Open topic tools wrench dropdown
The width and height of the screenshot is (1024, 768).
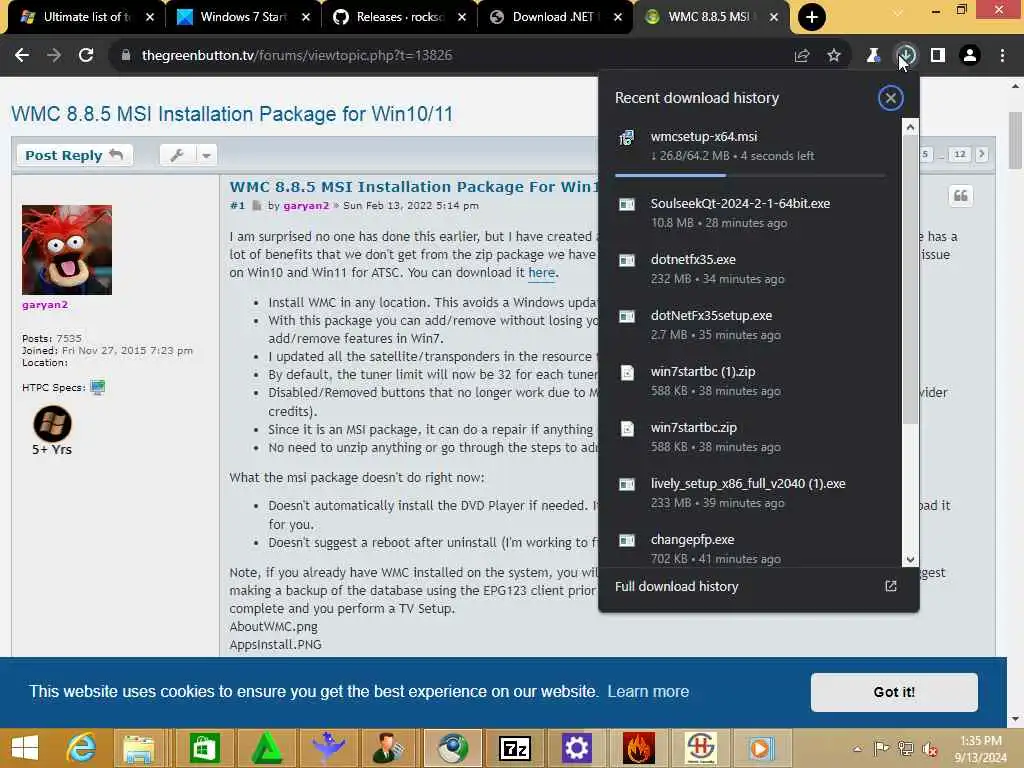[x=189, y=155]
